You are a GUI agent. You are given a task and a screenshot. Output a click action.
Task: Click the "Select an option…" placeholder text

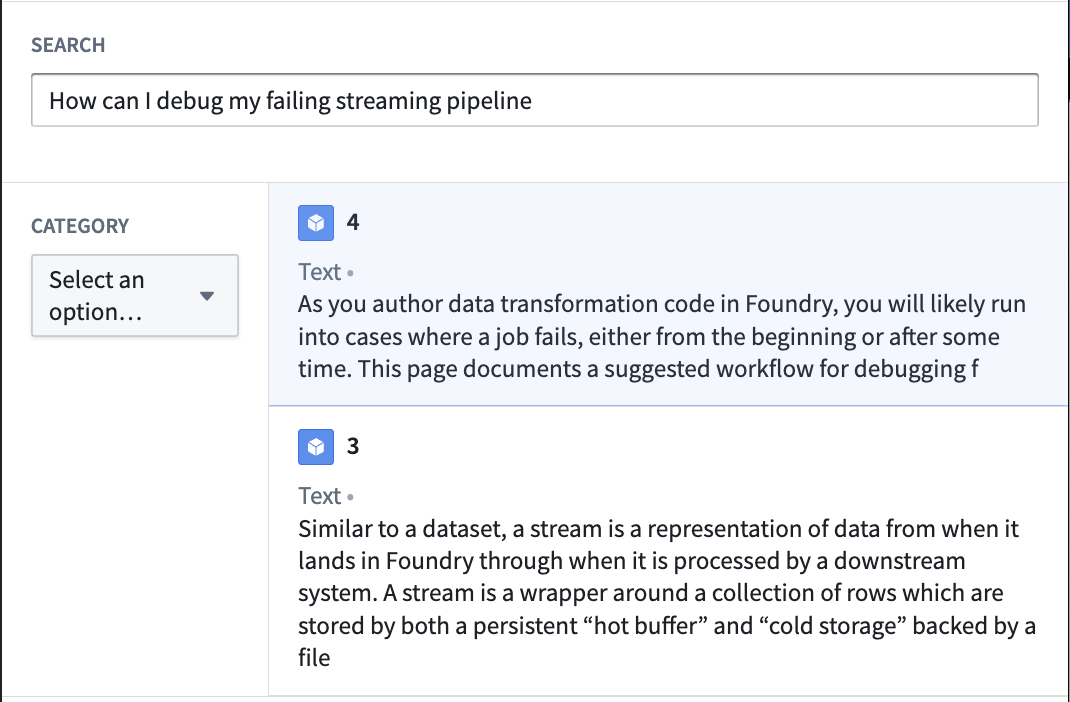click(97, 295)
